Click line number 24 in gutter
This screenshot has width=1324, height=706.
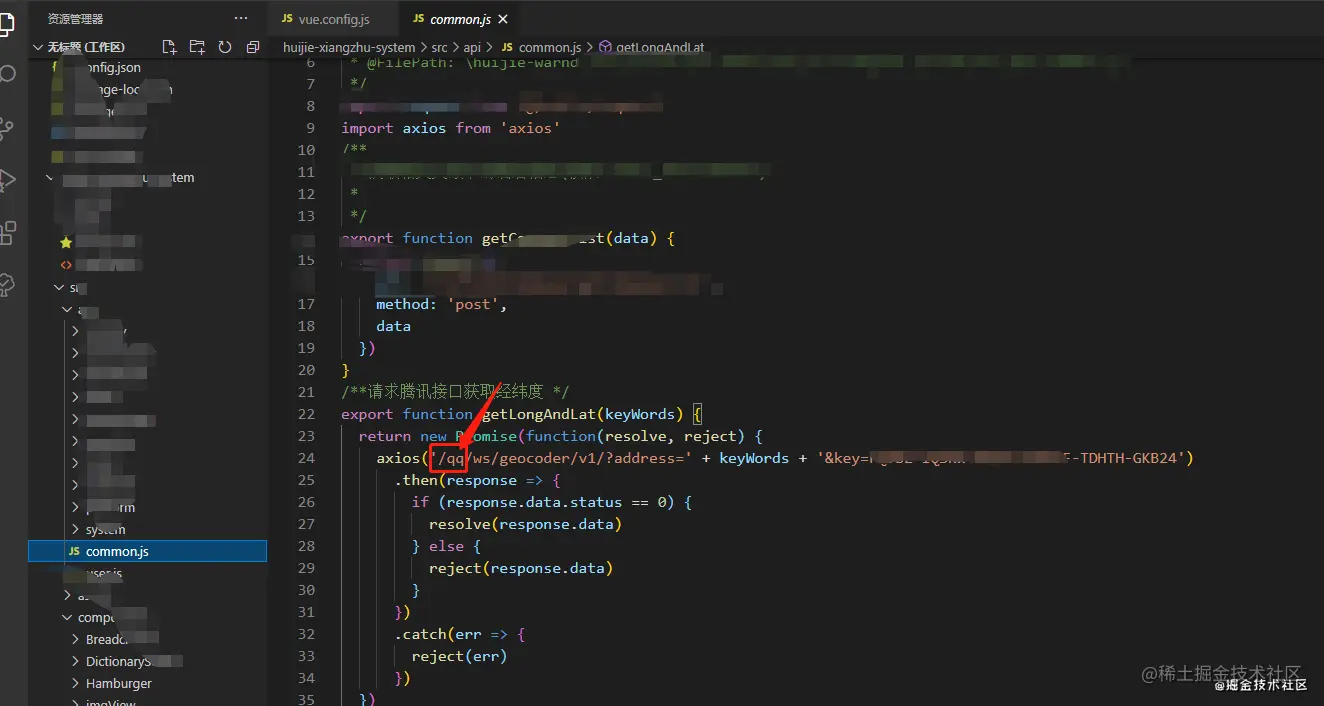[307, 458]
